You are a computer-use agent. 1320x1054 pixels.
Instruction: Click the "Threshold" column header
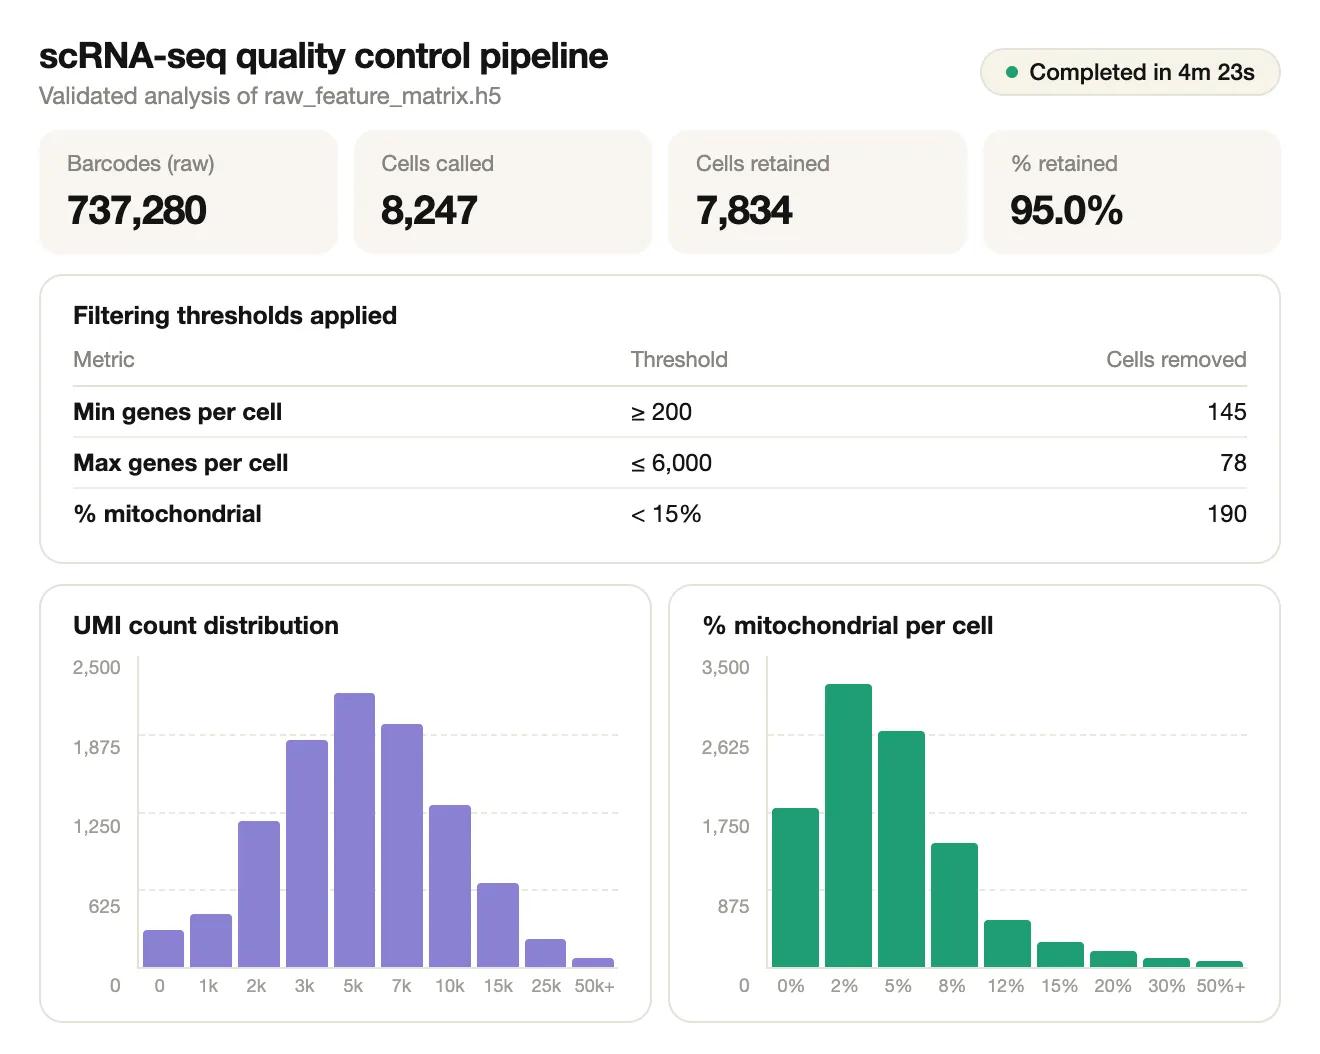tap(679, 360)
